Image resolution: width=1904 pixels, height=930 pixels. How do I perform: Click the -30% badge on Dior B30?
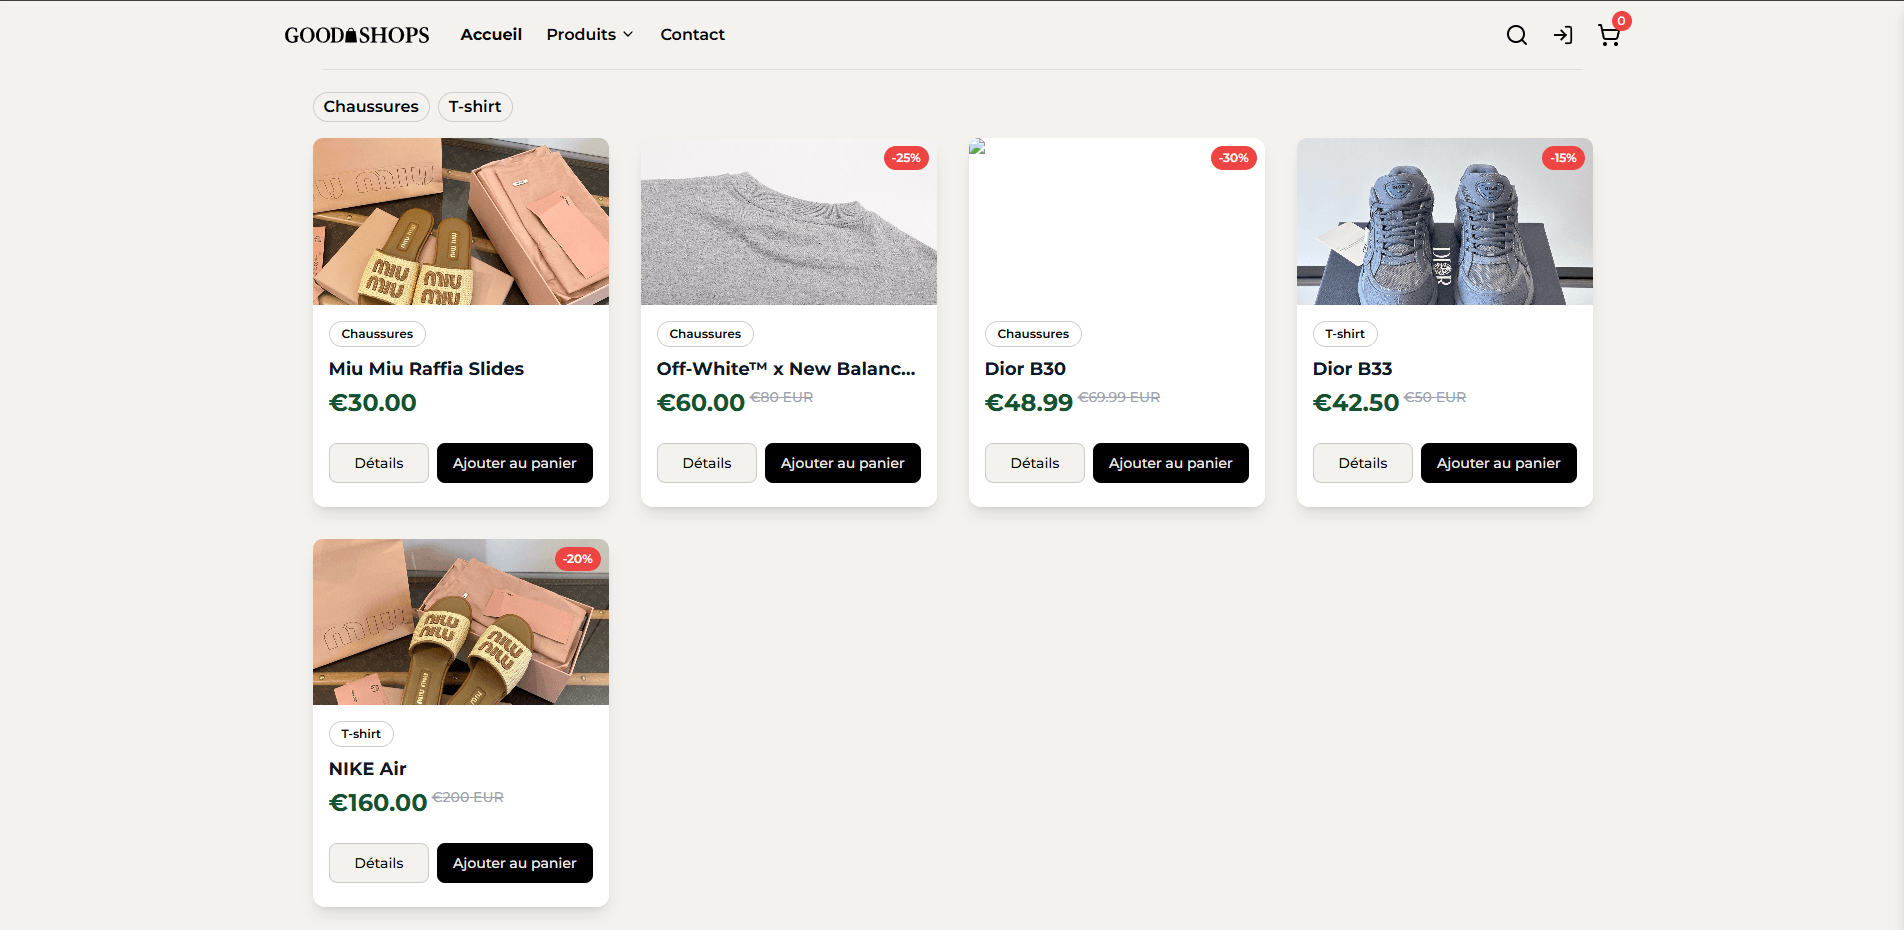pyautogui.click(x=1233, y=157)
